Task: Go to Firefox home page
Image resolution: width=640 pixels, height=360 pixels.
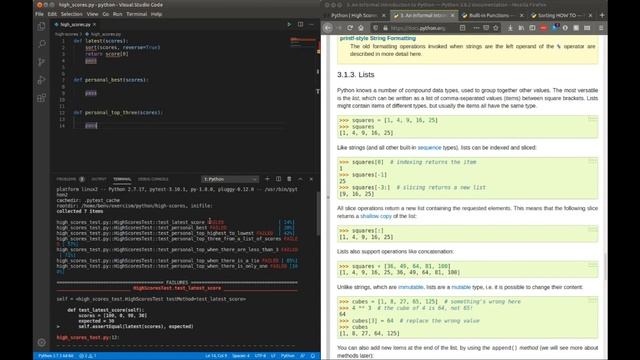Action: tap(361, 28)
